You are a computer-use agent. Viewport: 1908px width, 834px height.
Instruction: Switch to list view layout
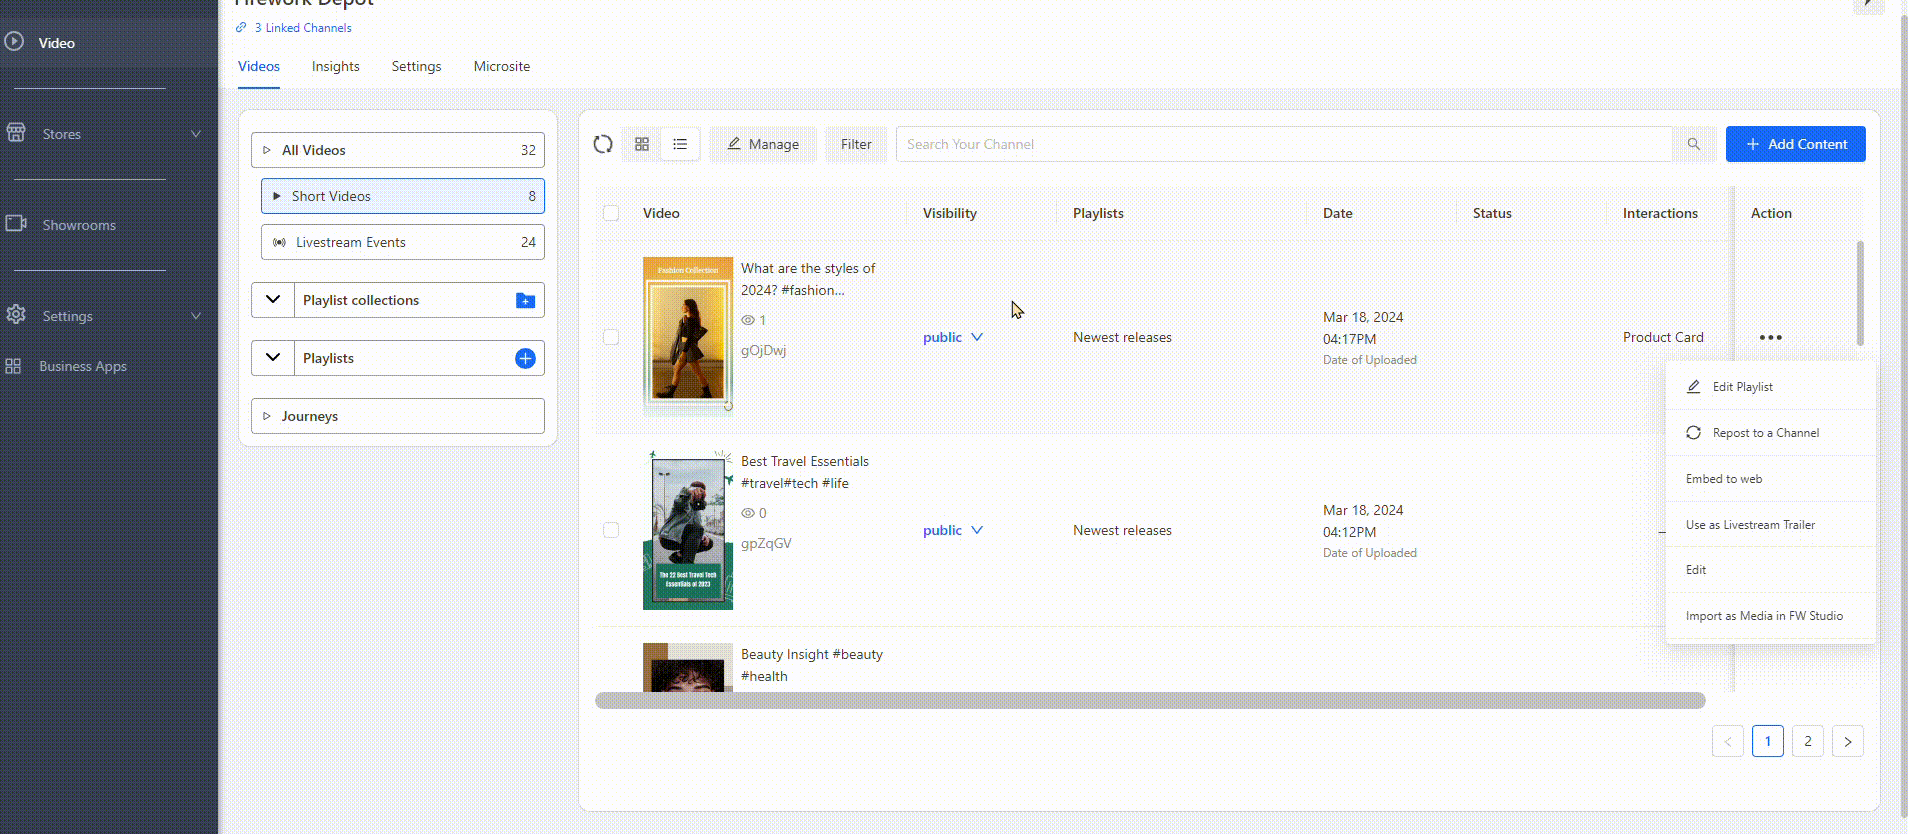(680, 144)
